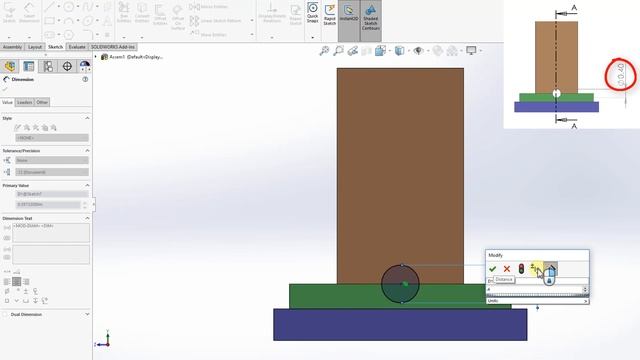Click the Mirror Entities tool

209,7
